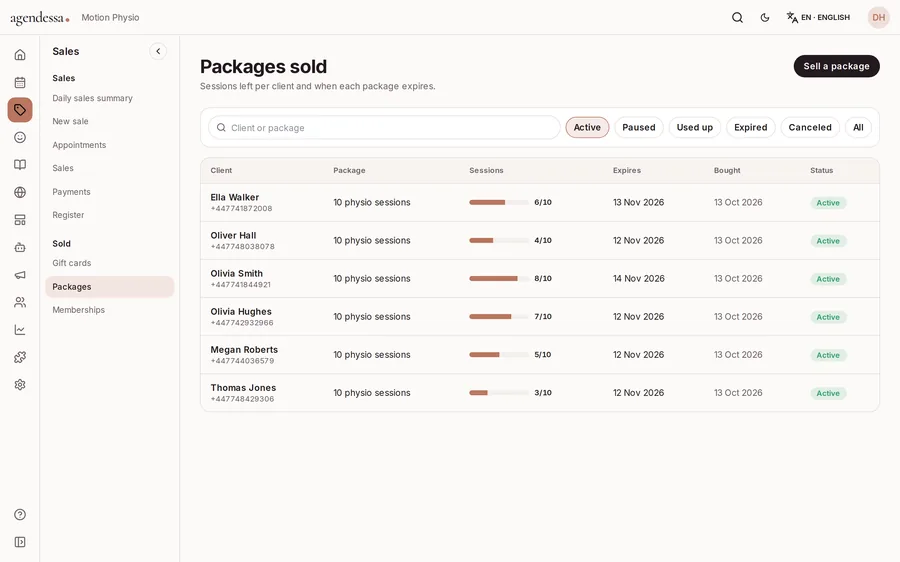
Task: Open the Sales submenu item
Action: pos(63,168)
